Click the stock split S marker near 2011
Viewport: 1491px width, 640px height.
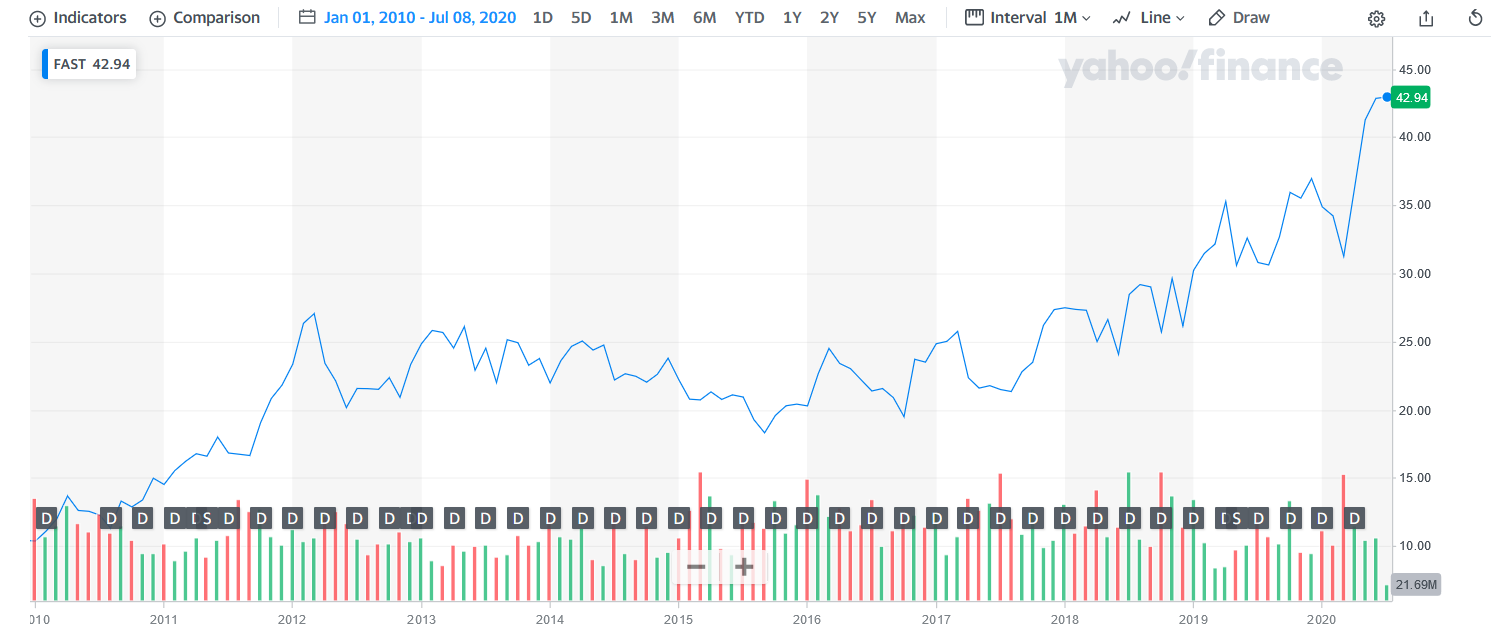[x=207, y=518]
